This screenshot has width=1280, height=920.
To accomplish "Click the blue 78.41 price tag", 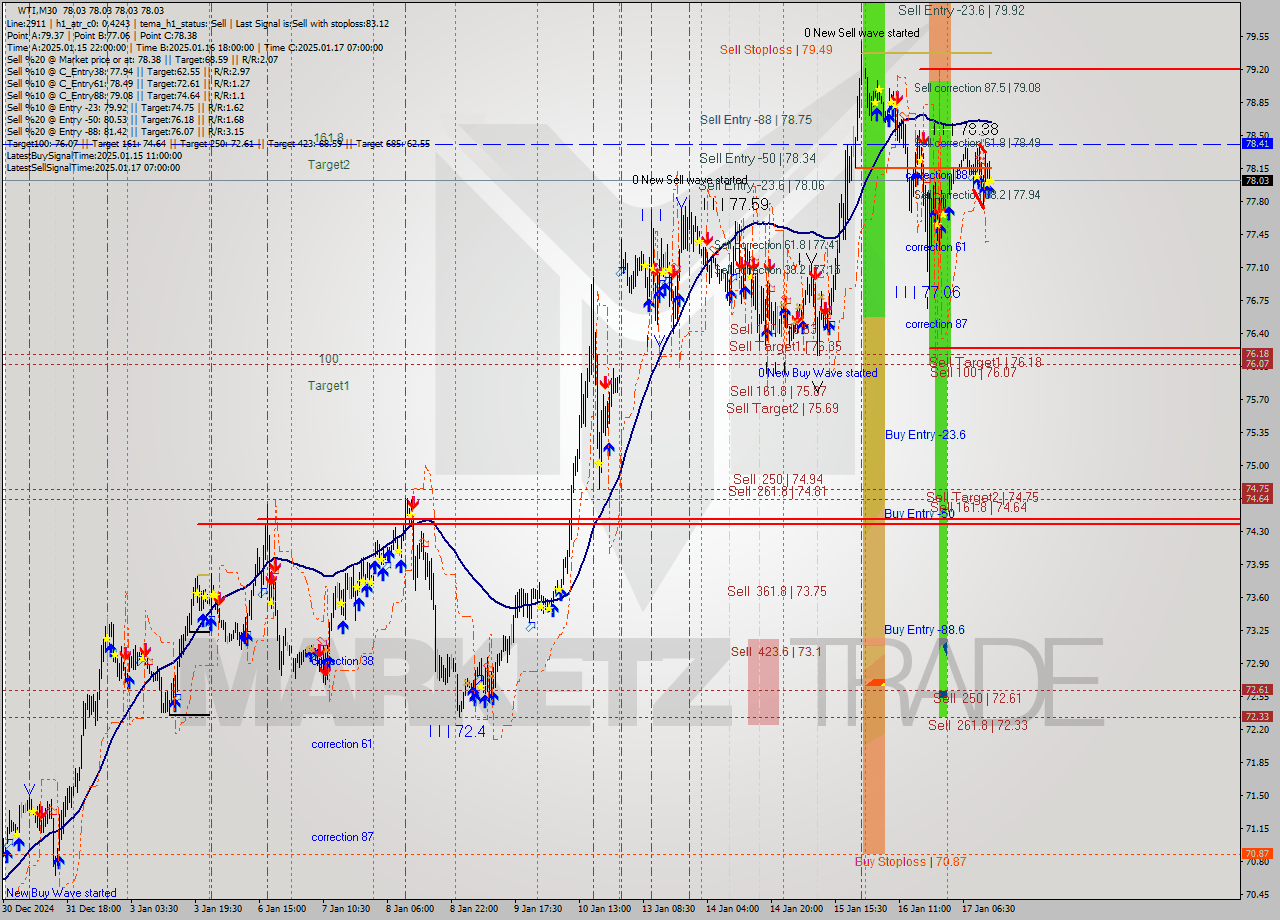I will tap(1257, 143).
